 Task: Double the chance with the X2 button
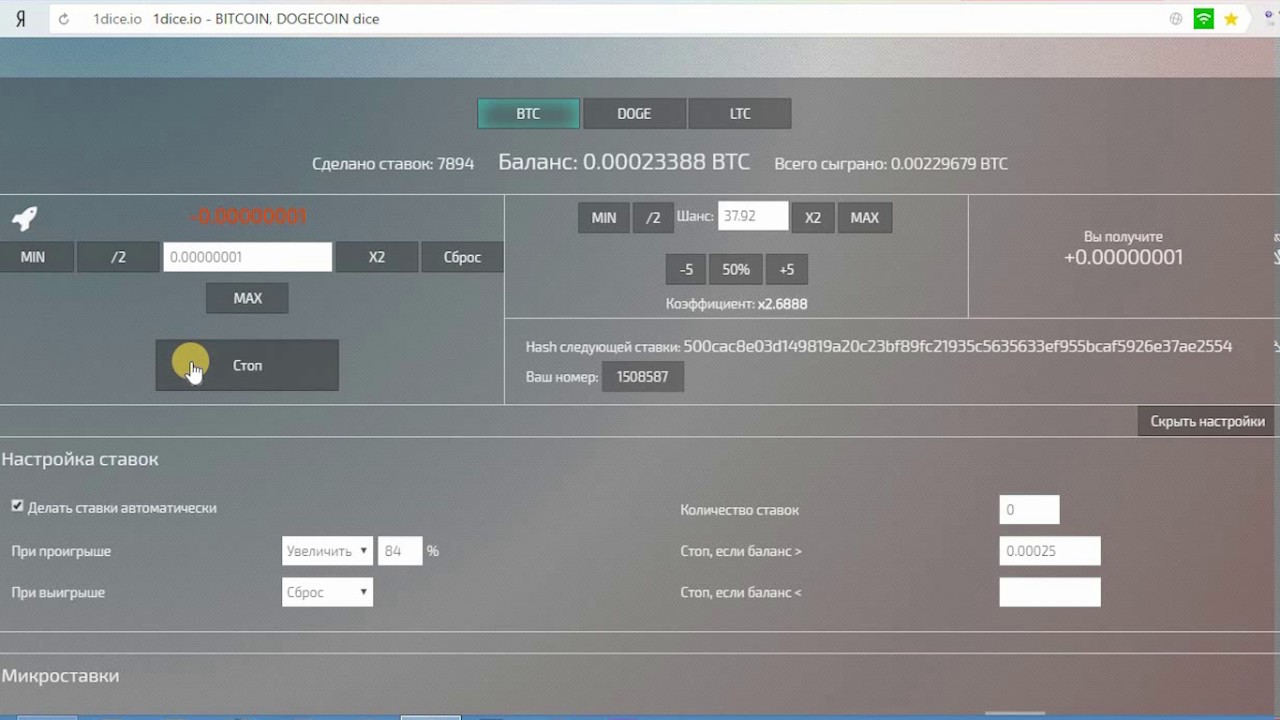[813, 218]
